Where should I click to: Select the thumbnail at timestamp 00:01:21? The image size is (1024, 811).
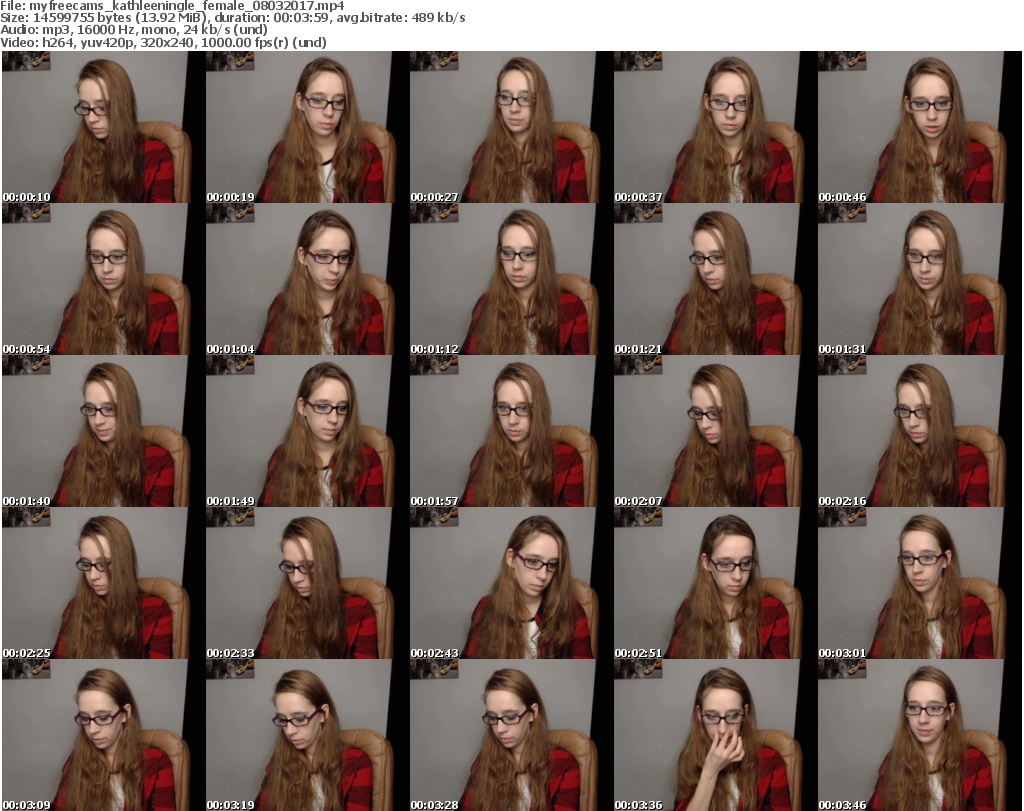pos(715,279)
